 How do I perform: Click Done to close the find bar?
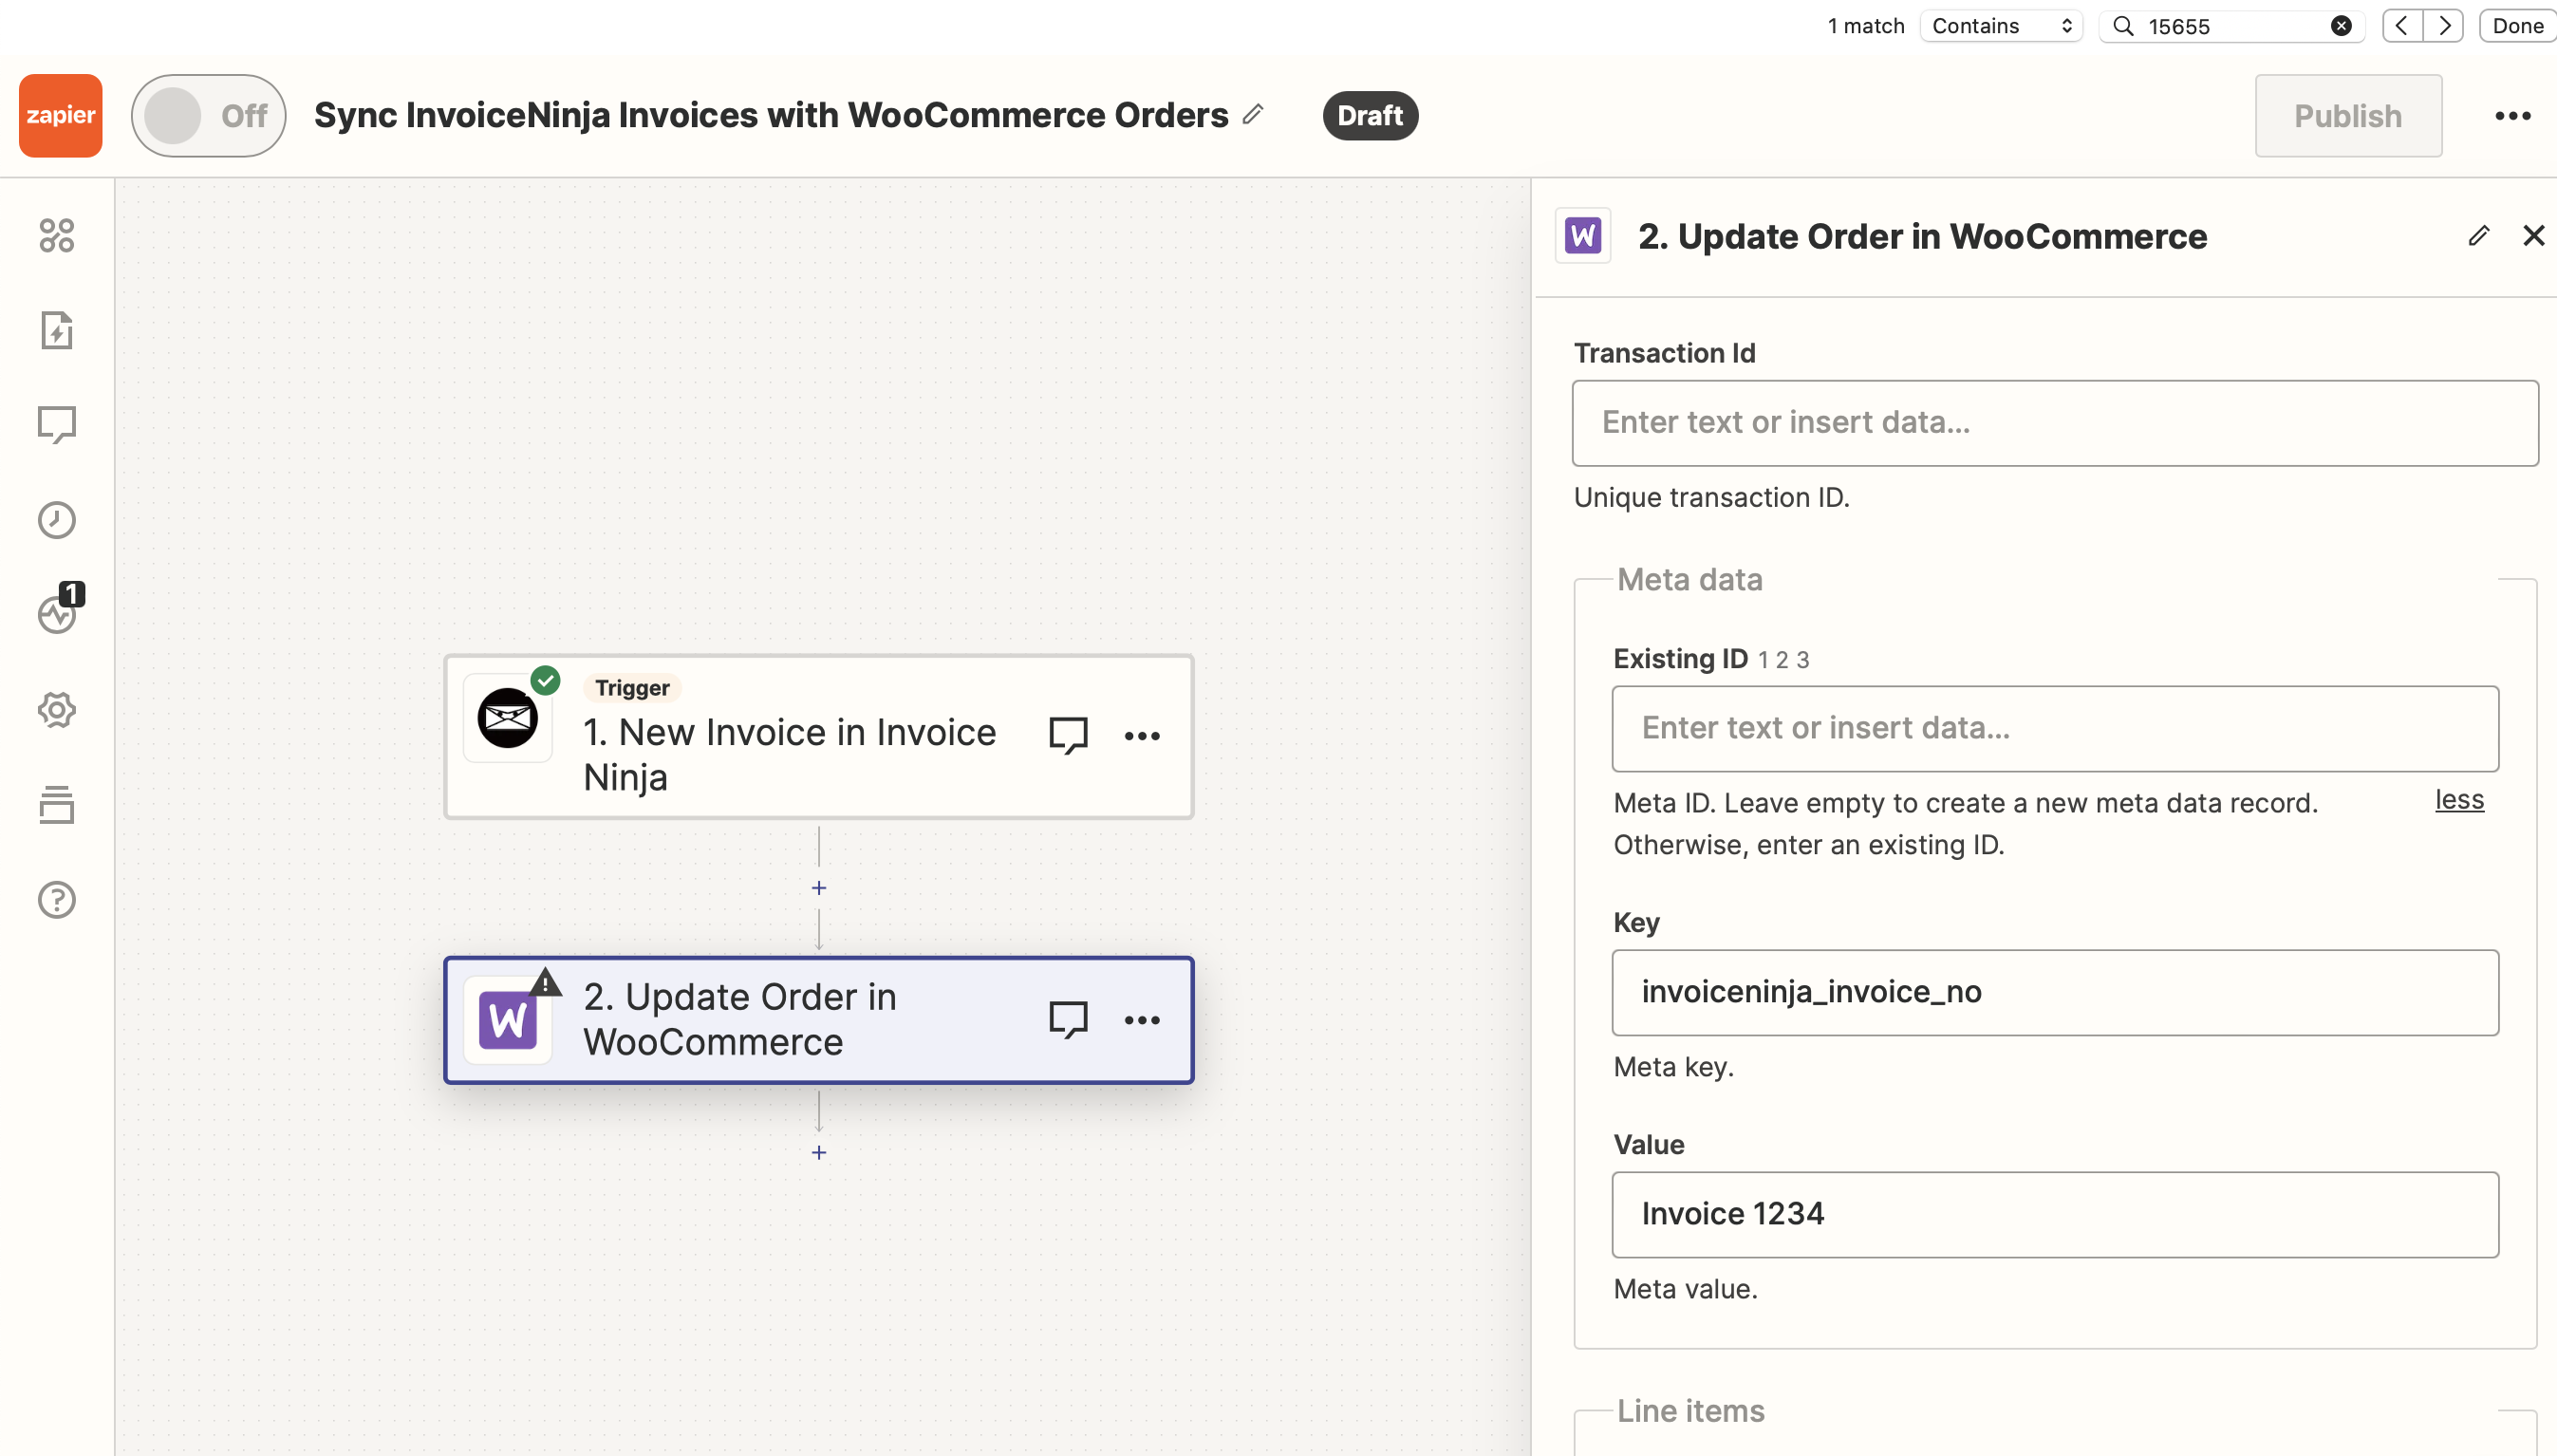pyautogui.click(x=2518, y=26)
